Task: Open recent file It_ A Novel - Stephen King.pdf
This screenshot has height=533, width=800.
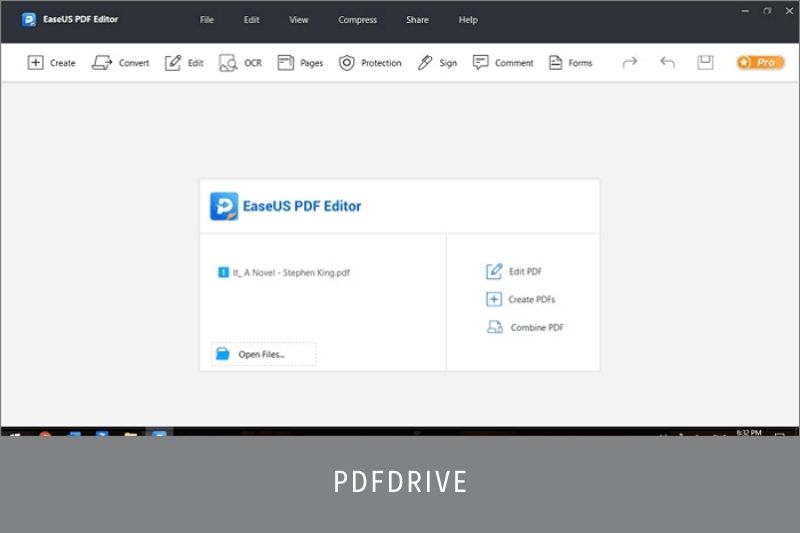Action: (284, 272)
